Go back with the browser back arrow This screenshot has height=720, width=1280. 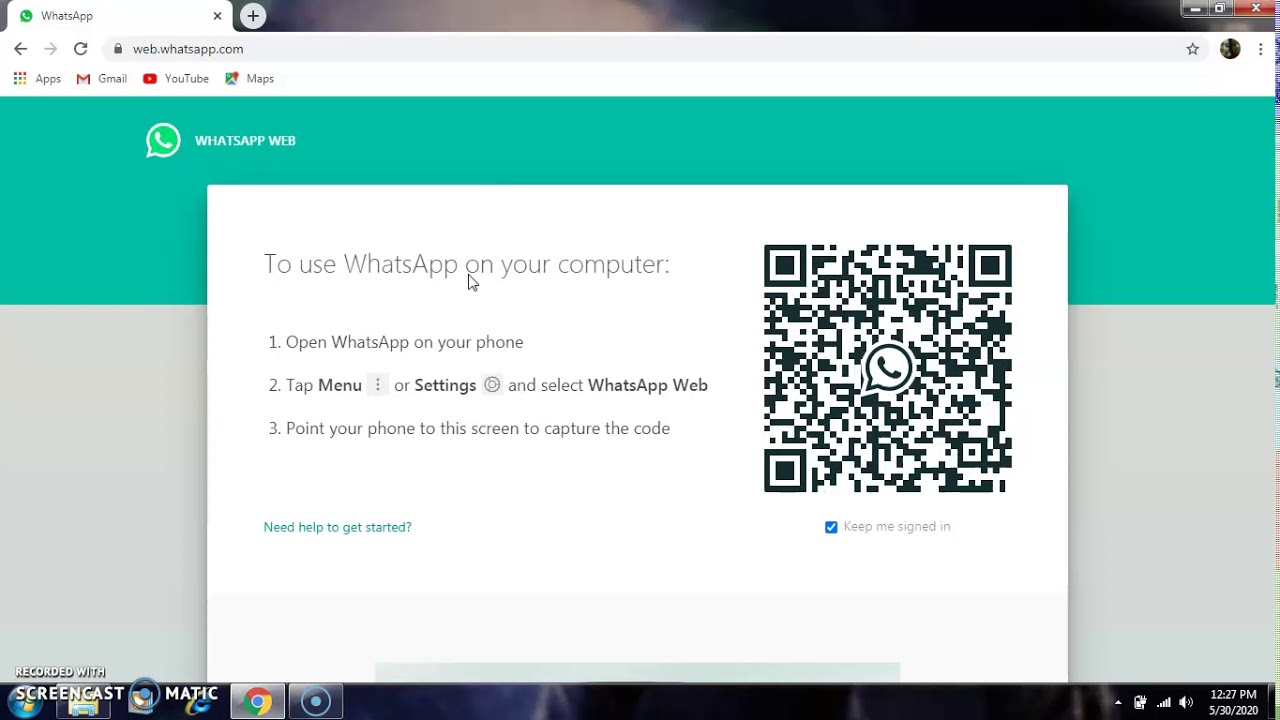click(21, 49)
